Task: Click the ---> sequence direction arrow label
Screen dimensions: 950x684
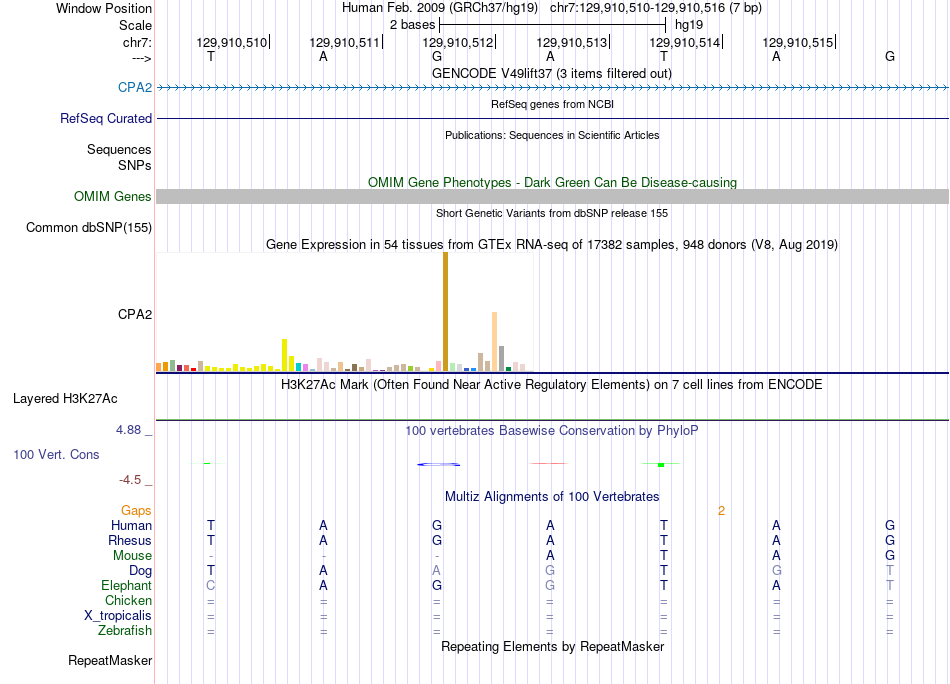Action: 141,58
